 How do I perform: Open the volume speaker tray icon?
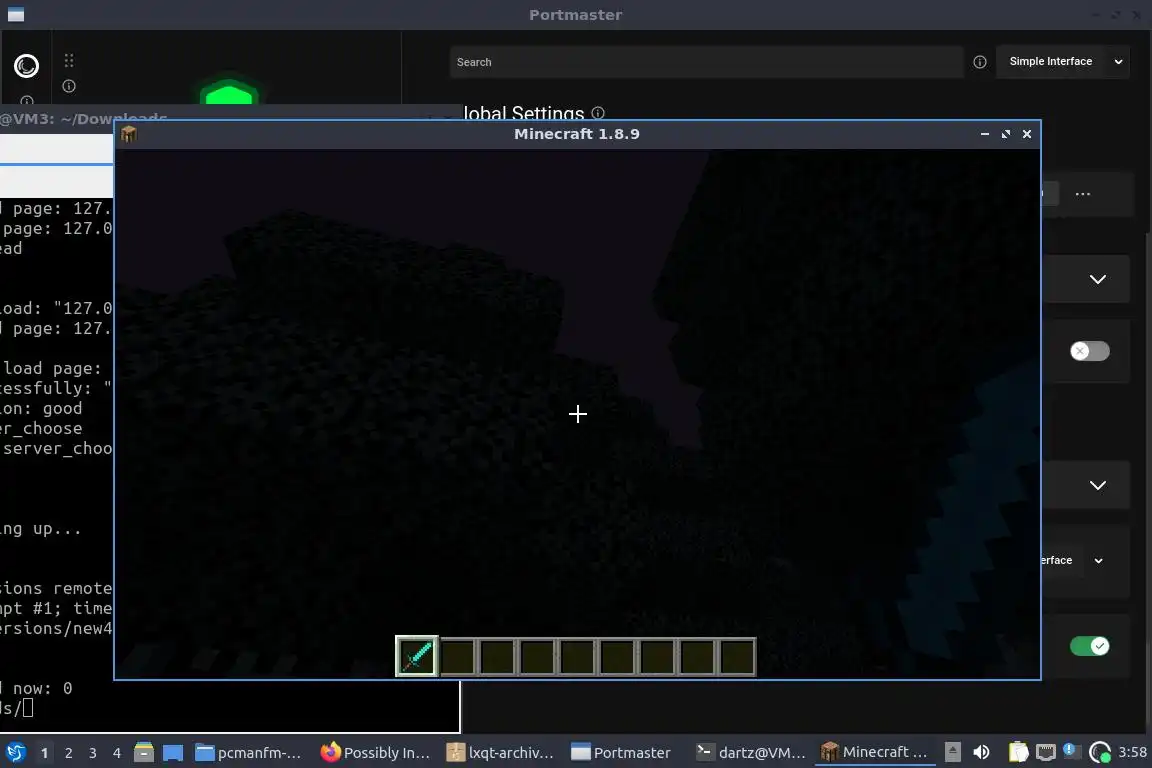point(981,752)
